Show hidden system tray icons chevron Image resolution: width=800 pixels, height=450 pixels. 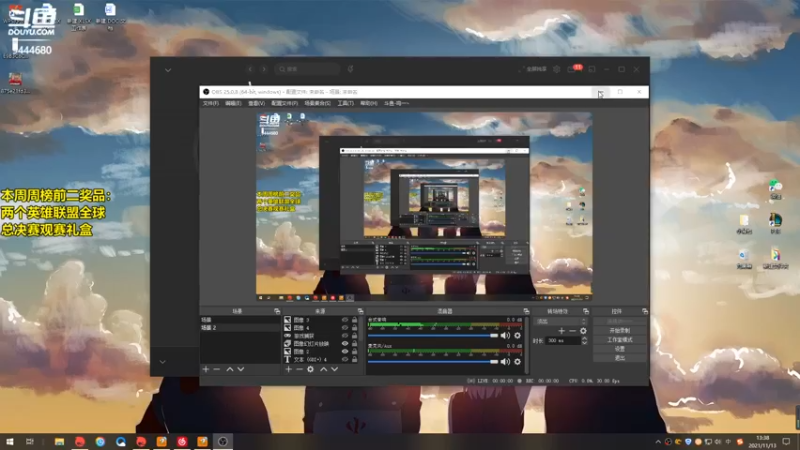(x=658, y=442)
